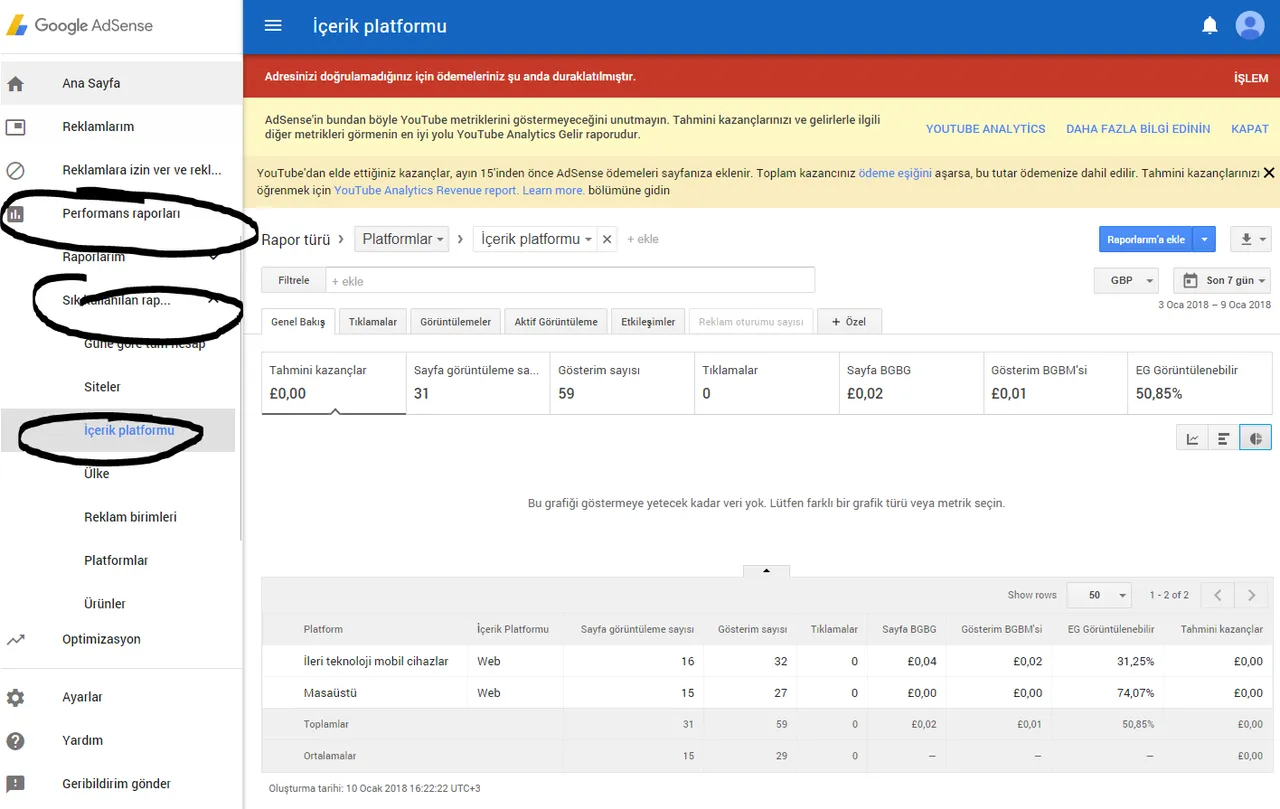Open the Etkileşimler tab
1280x809 pixels.
(648, 322)
